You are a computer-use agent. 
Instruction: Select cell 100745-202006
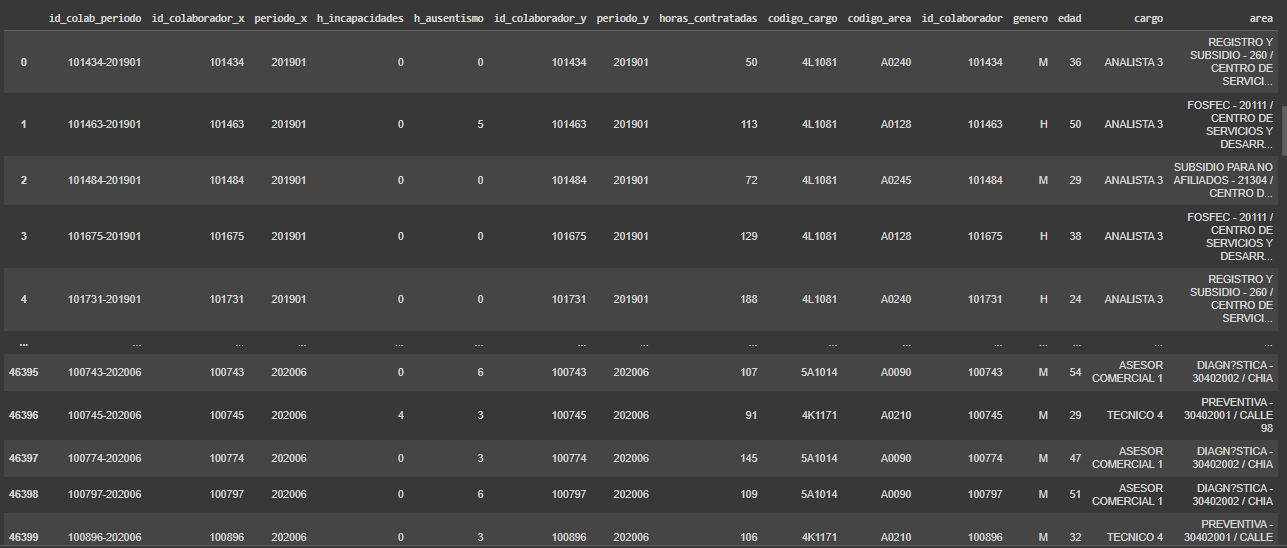(x=105, y=415)
